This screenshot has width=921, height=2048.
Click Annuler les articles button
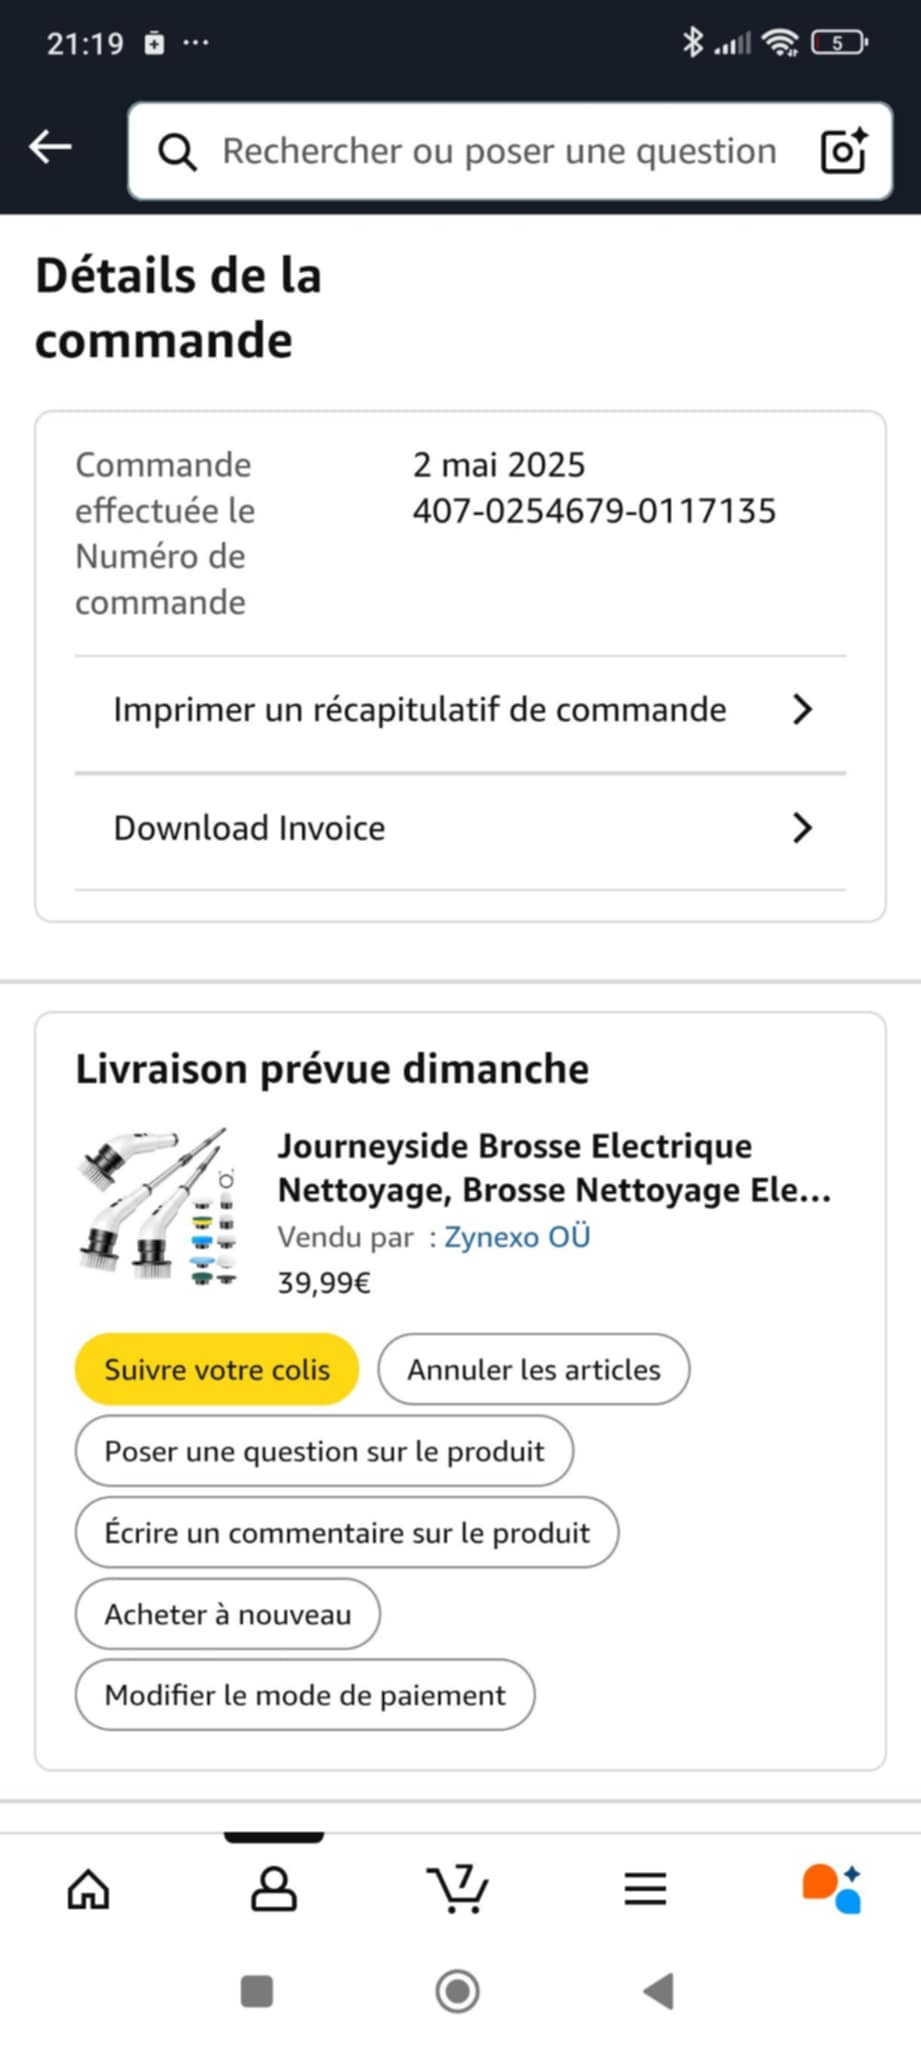click(x=533, y=1369)
